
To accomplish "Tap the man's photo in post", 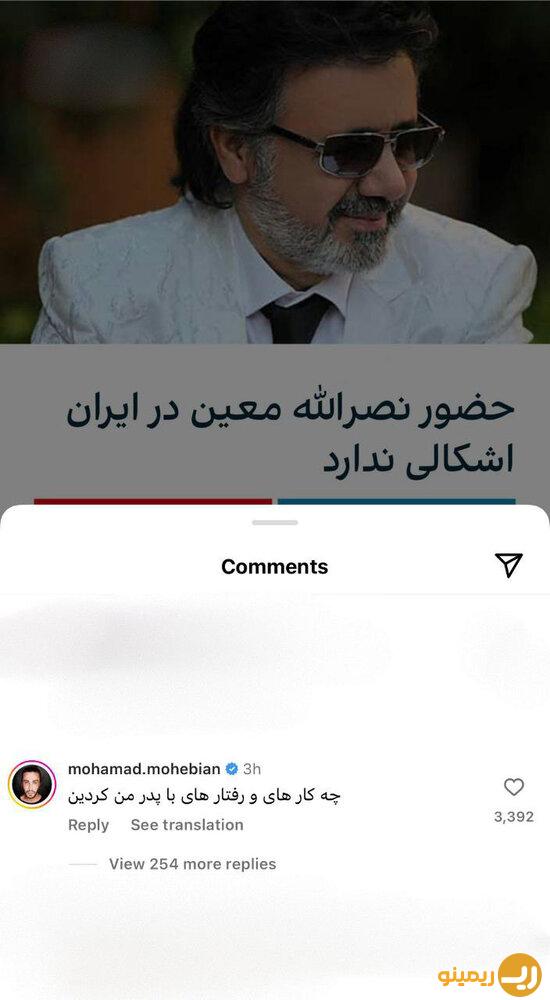I will point(275,172).
